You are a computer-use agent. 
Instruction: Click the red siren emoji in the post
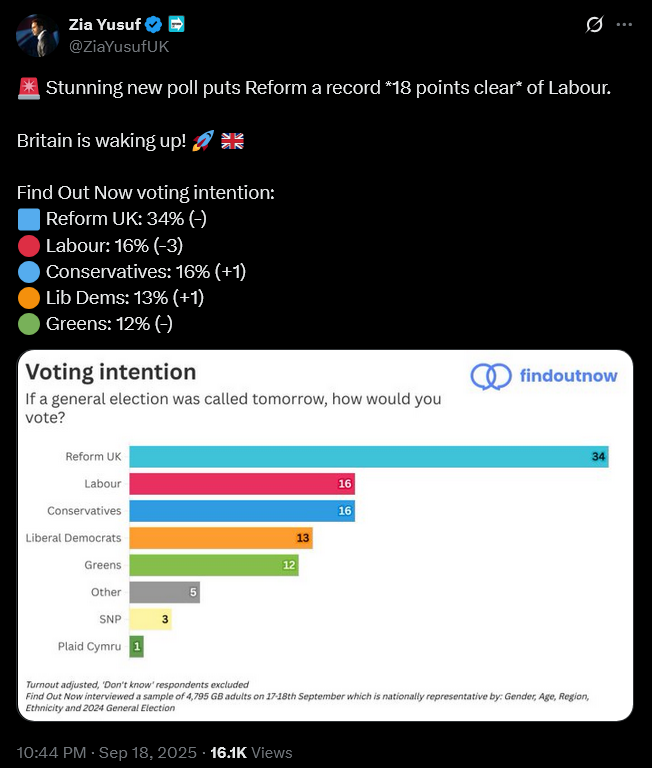tap(28, 89)
